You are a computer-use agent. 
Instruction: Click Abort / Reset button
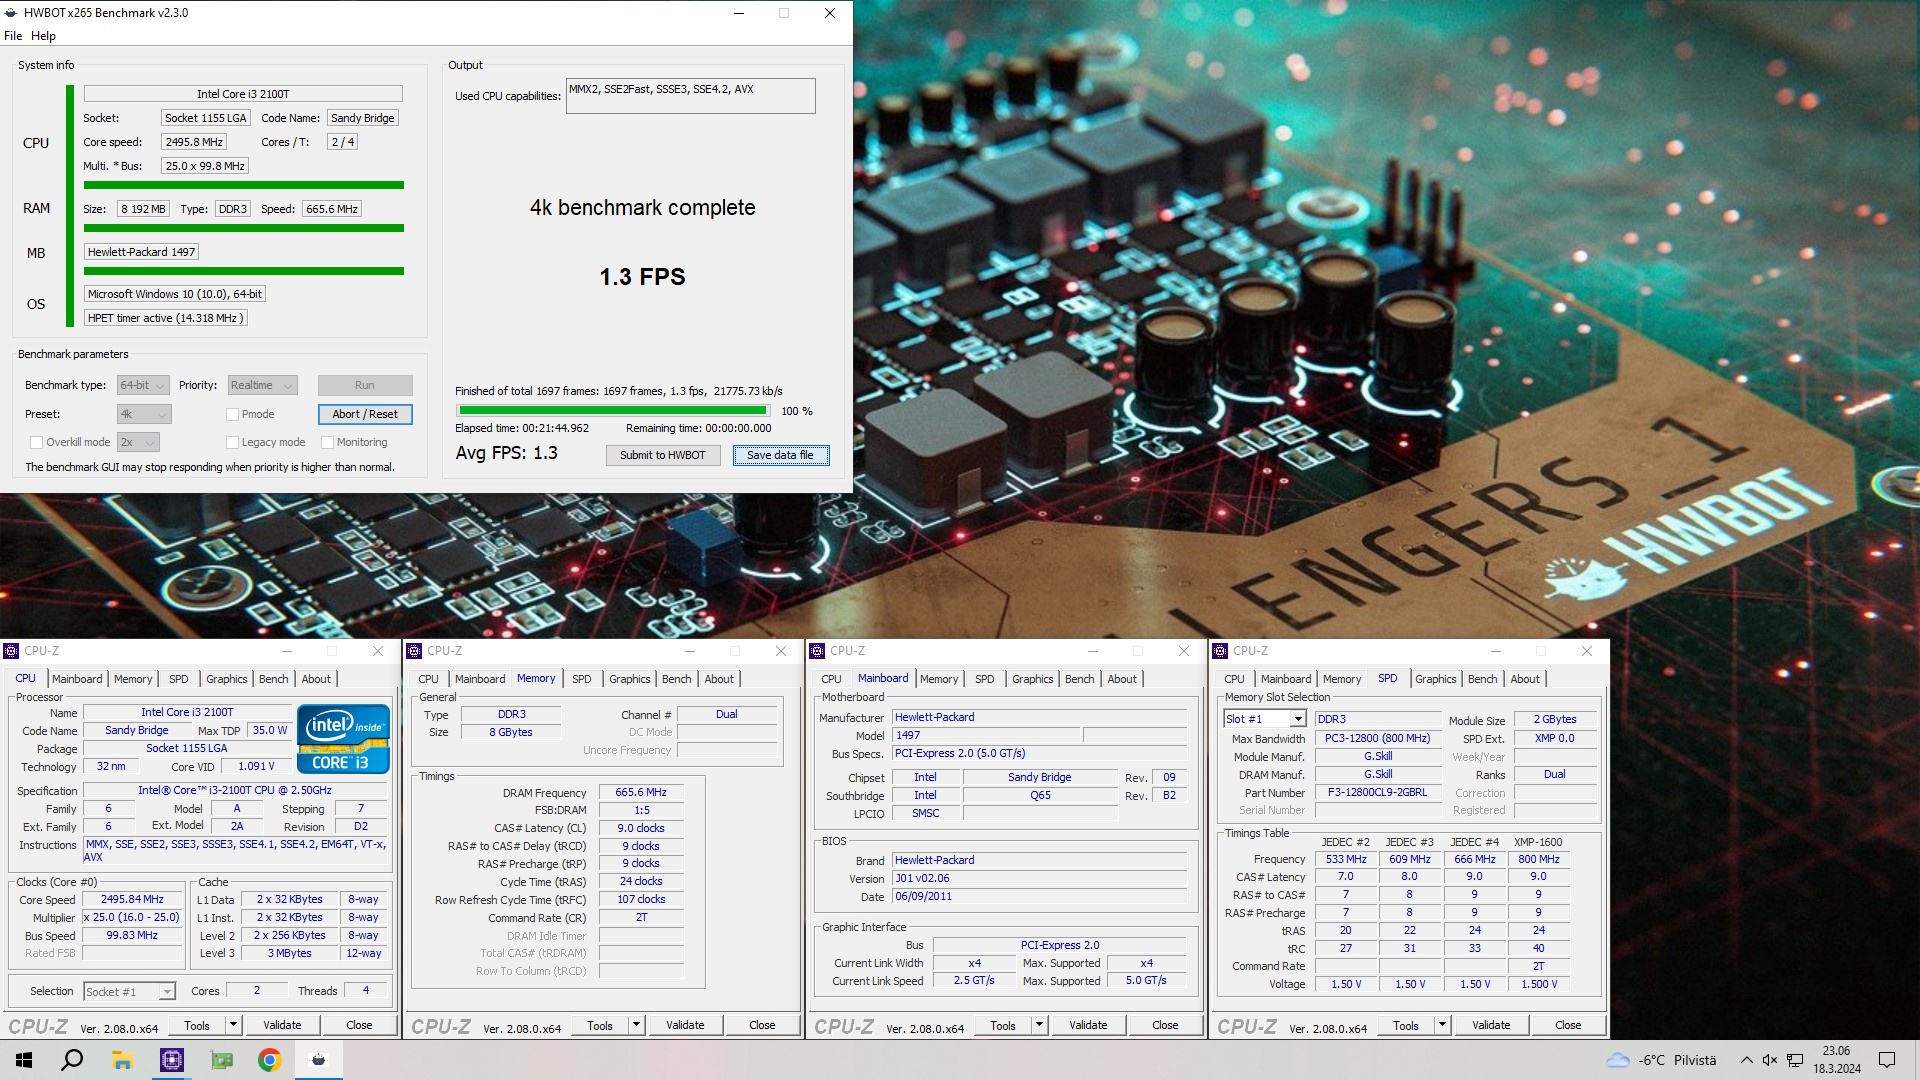365,414
